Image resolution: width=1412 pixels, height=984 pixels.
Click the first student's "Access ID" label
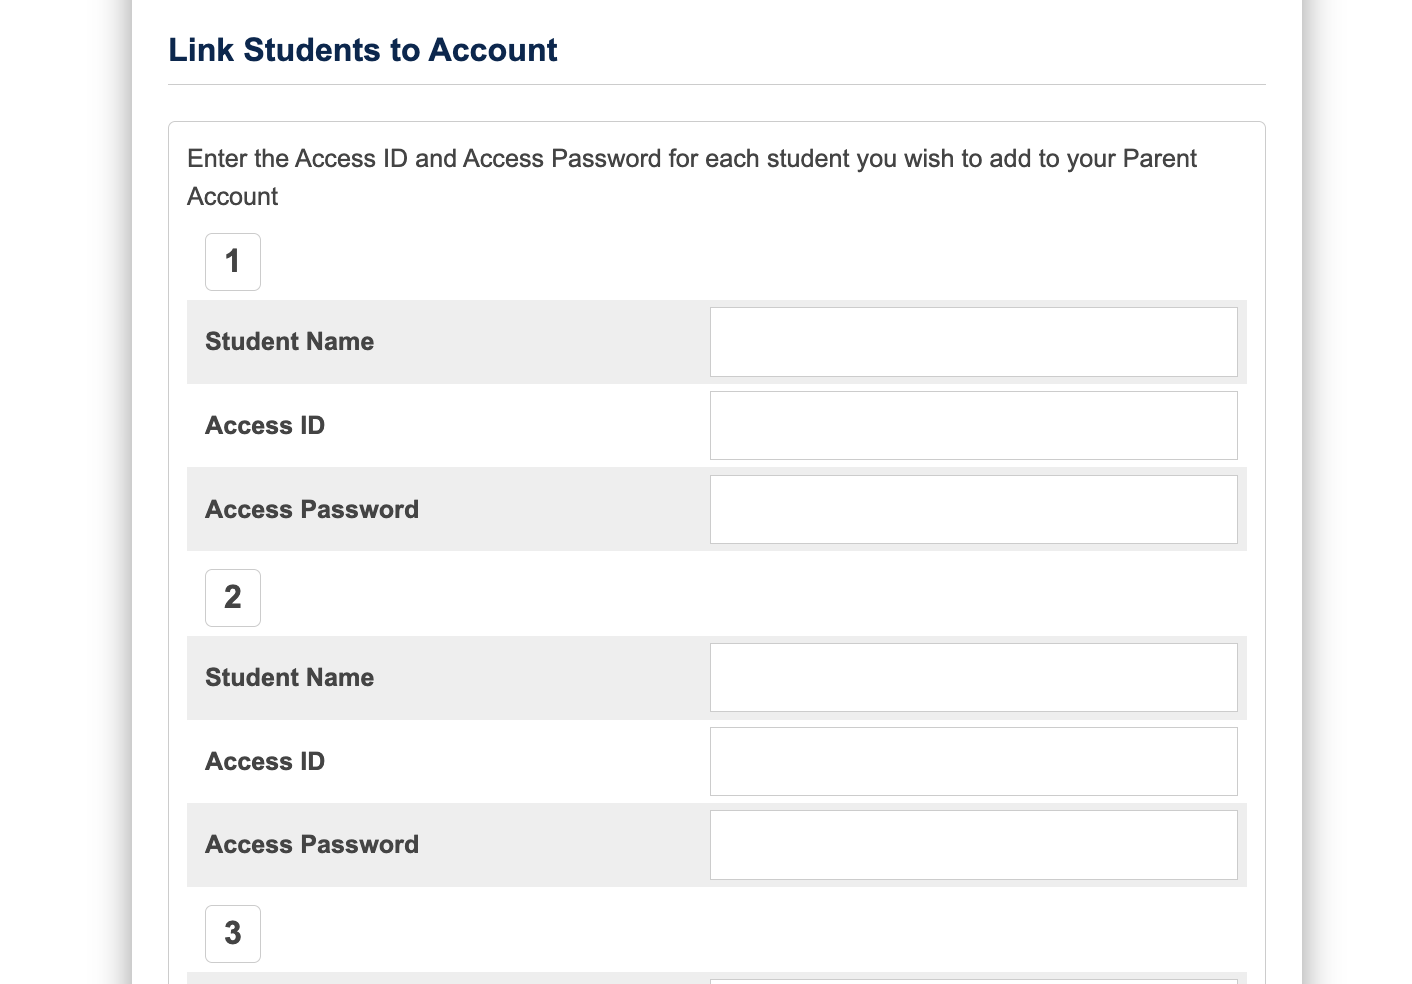click(265, 426)
